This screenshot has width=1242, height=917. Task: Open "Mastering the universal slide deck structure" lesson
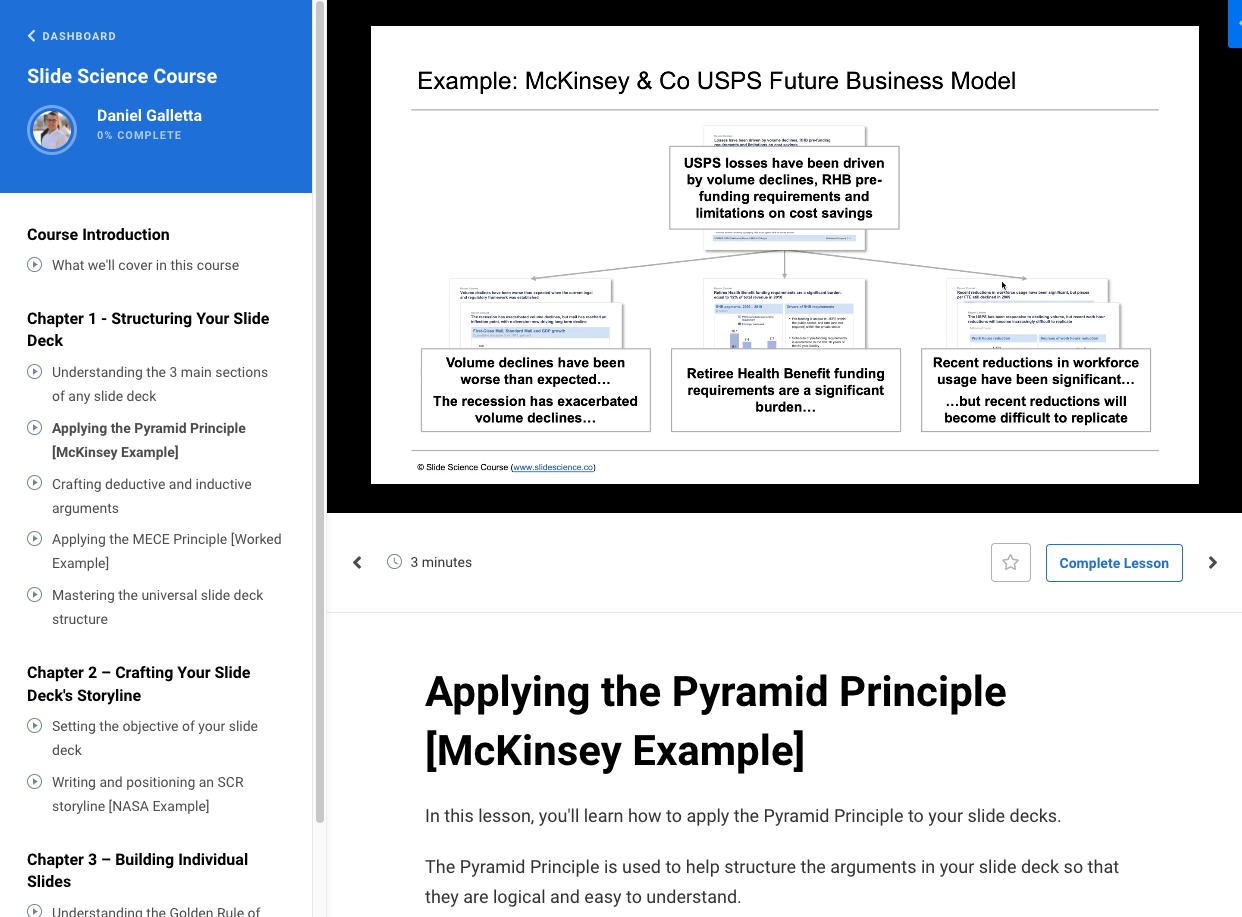pyautogui.click(x=158, y=607)
